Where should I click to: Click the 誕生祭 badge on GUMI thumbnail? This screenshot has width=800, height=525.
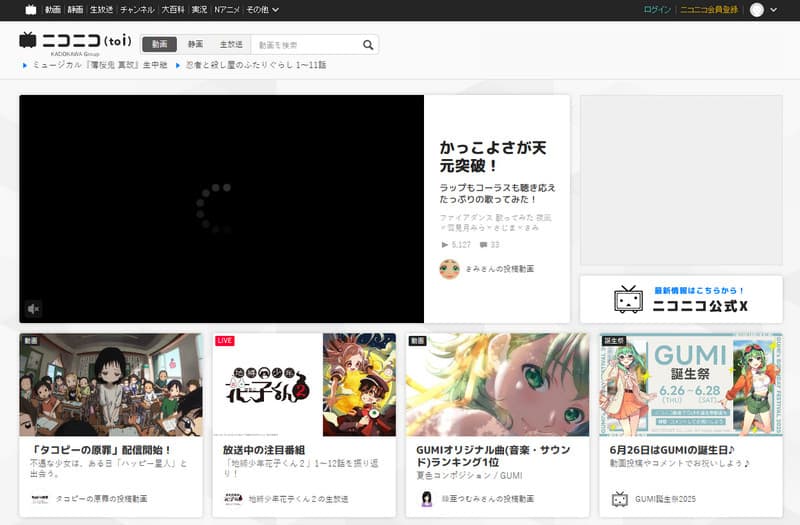click(x=614, y=341)
